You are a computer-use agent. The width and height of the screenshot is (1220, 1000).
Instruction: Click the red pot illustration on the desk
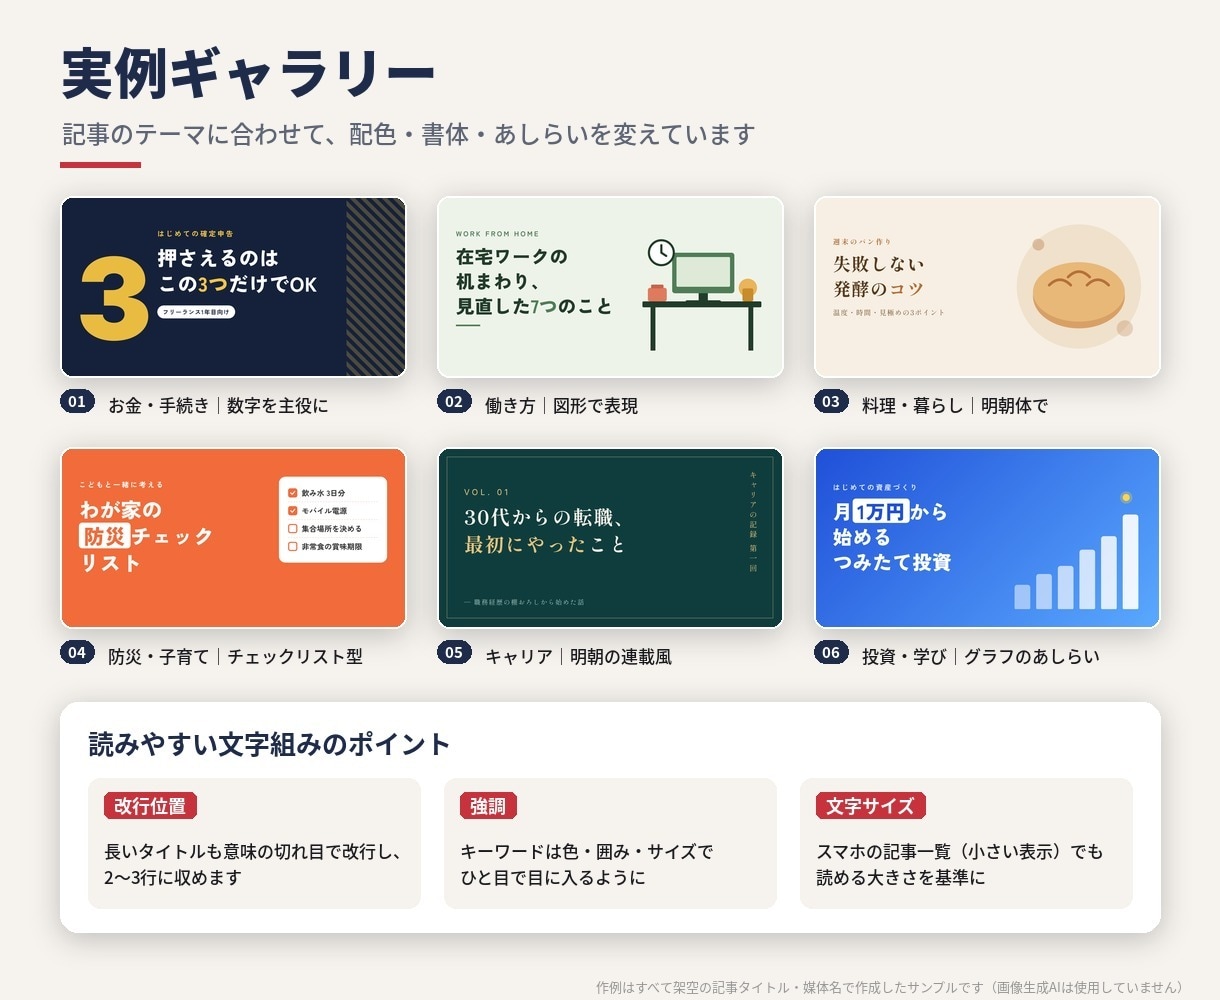point(657,292)
